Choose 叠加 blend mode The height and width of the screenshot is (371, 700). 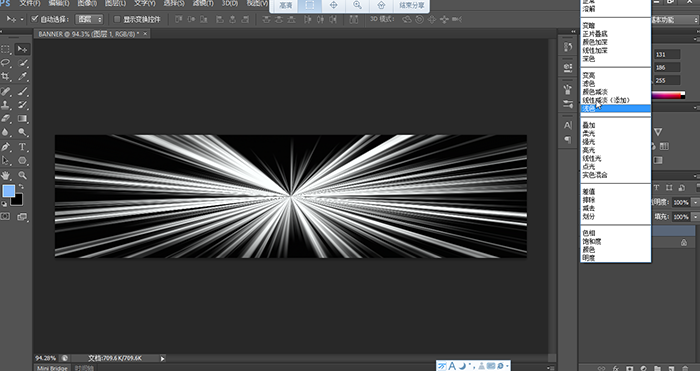pos(615,125)
